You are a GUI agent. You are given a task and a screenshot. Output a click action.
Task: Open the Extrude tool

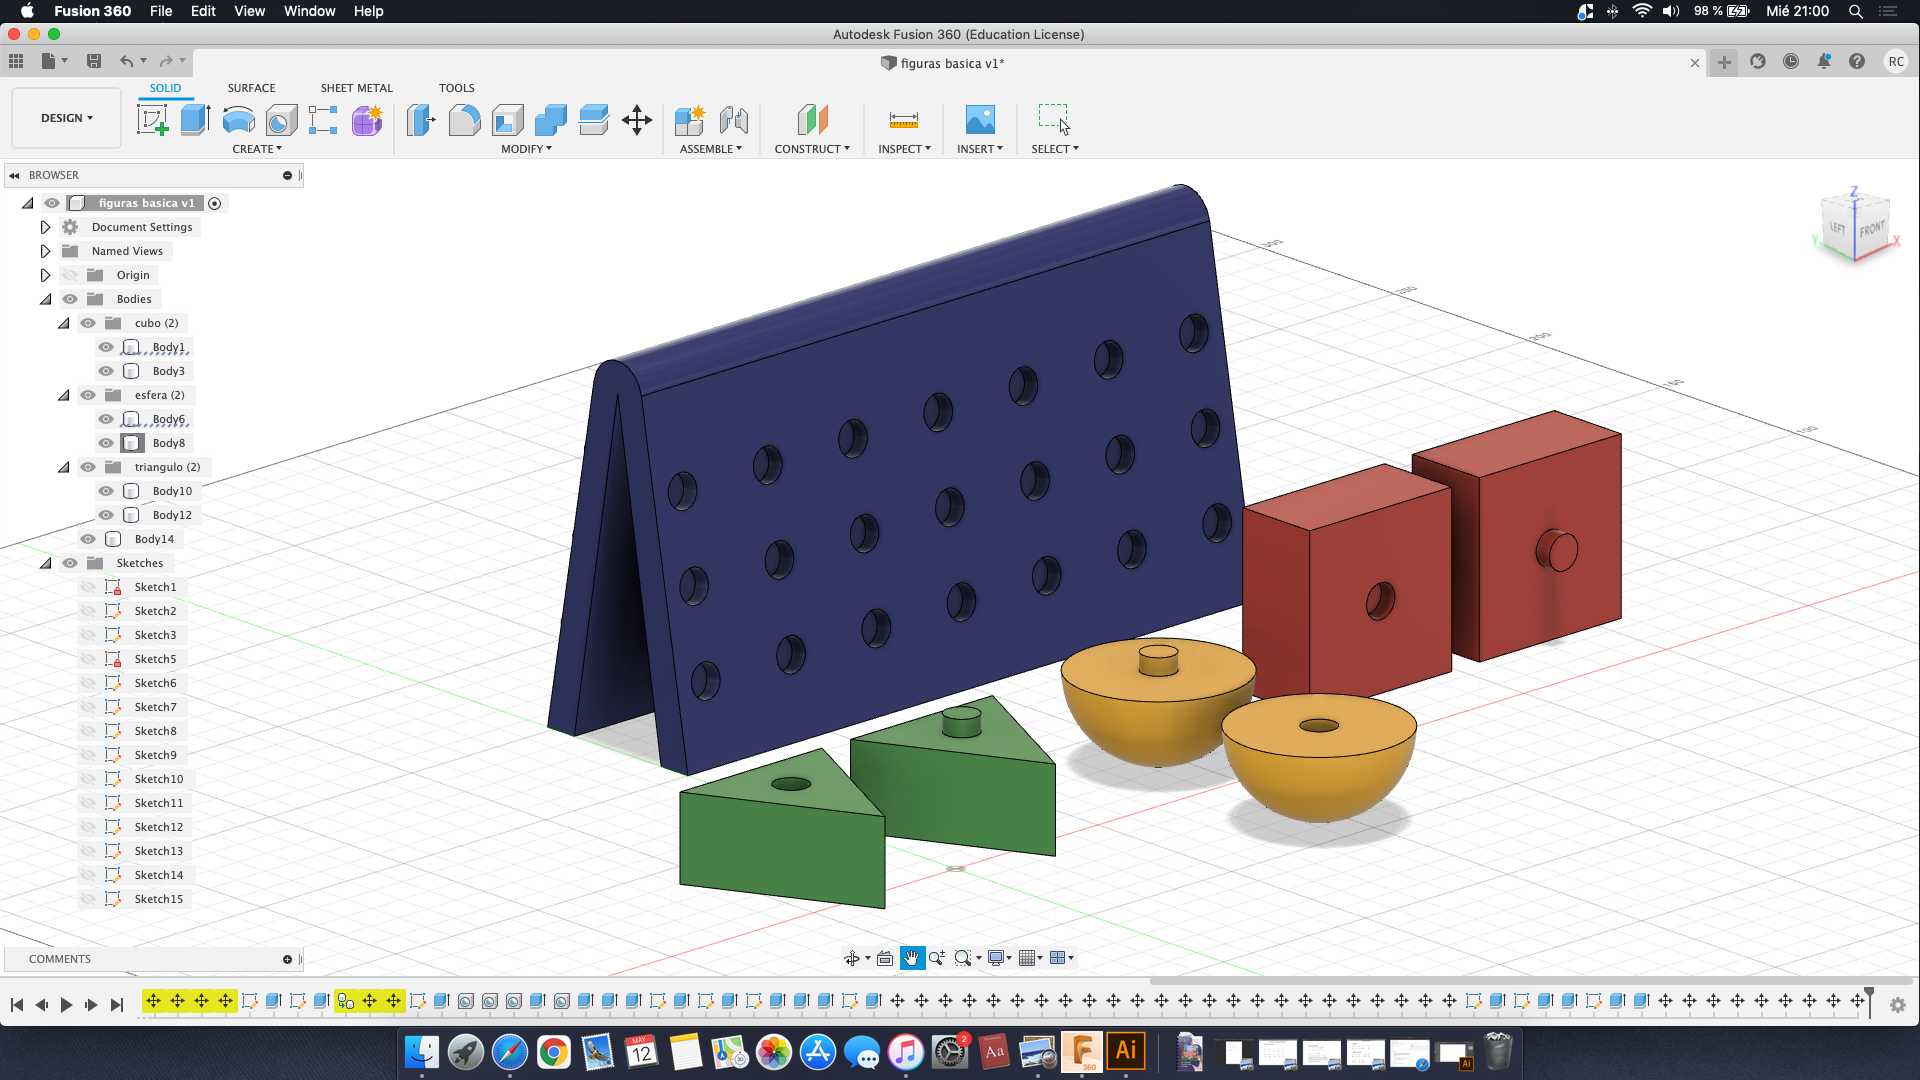coord(194,118)
